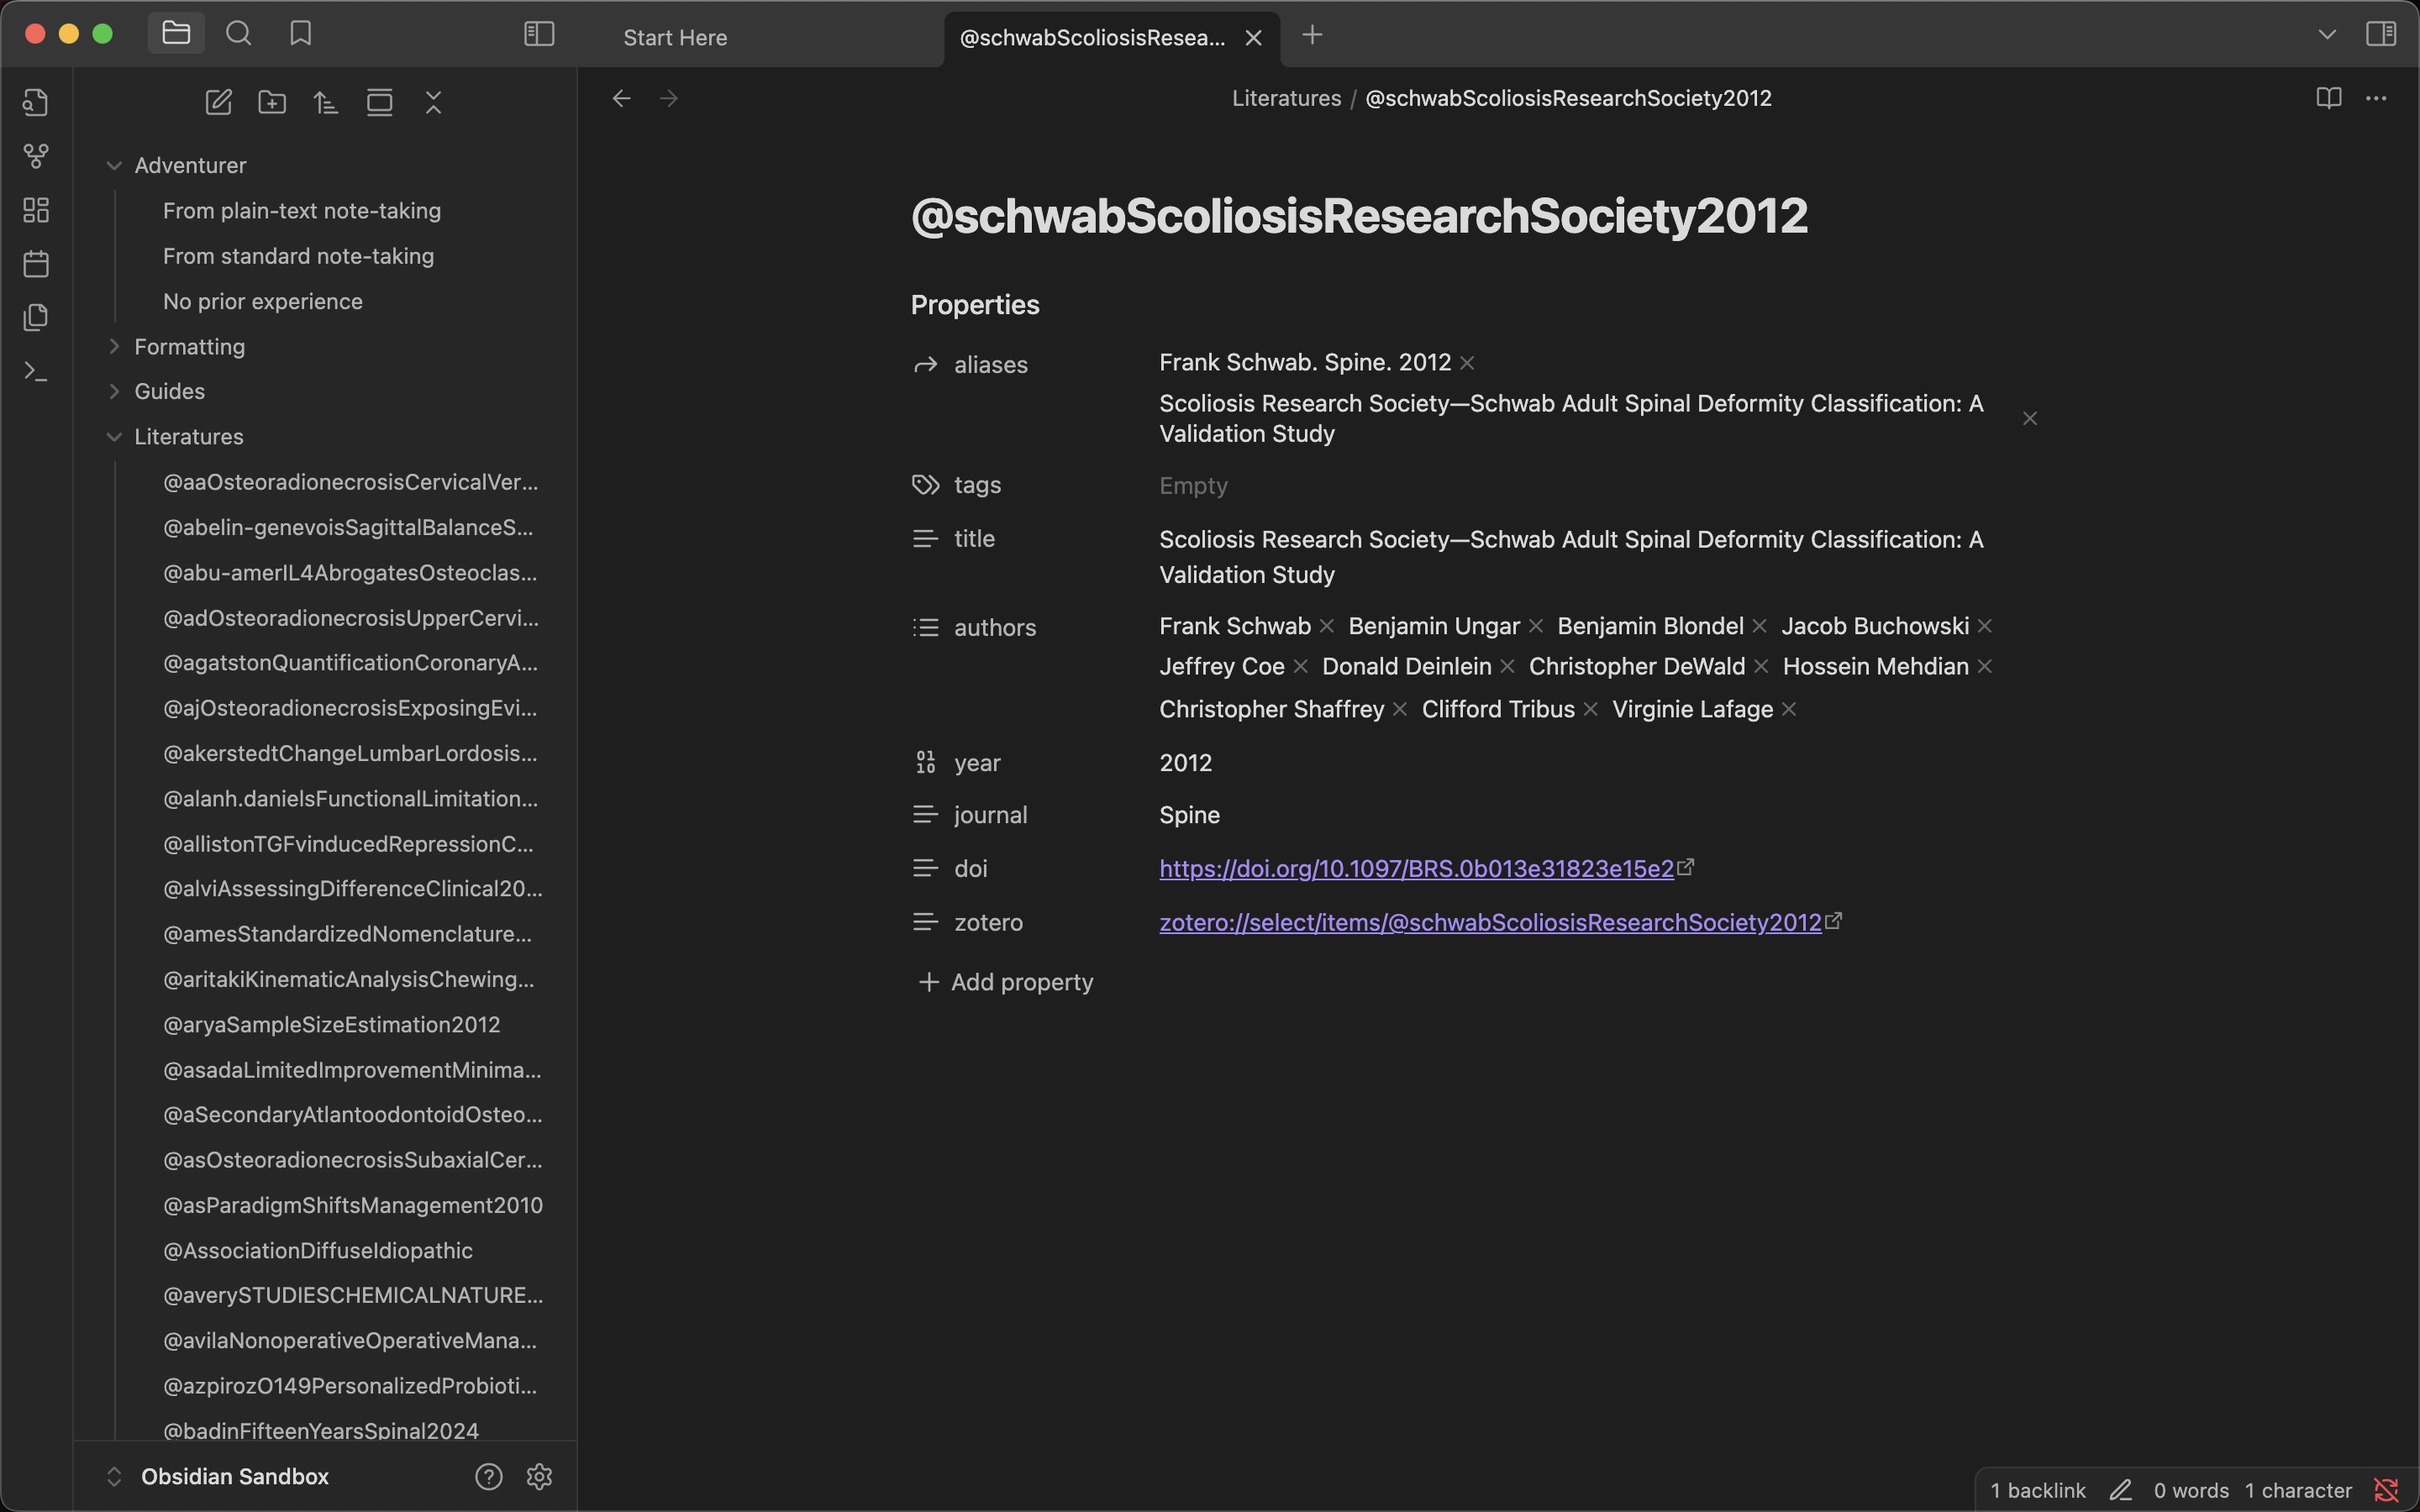Switch to the Start Here tab
The height and width of the screenshot is (1512, 2420).
[675, 38]
